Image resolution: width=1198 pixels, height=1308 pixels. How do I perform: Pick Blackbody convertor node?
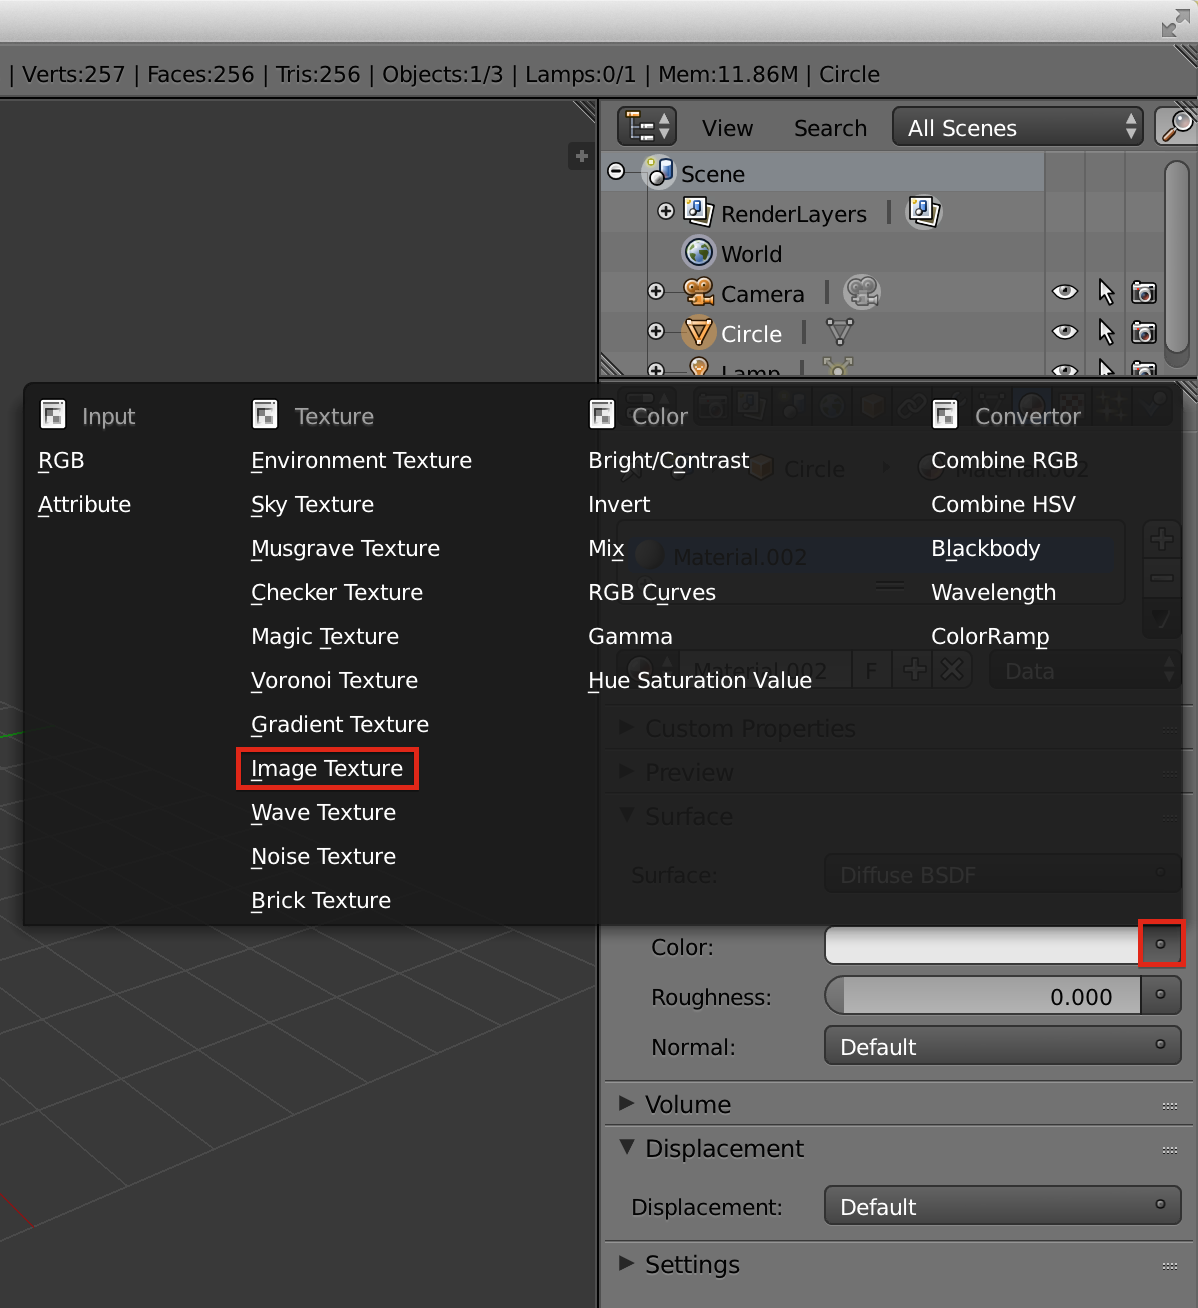[x=985, y=548]
